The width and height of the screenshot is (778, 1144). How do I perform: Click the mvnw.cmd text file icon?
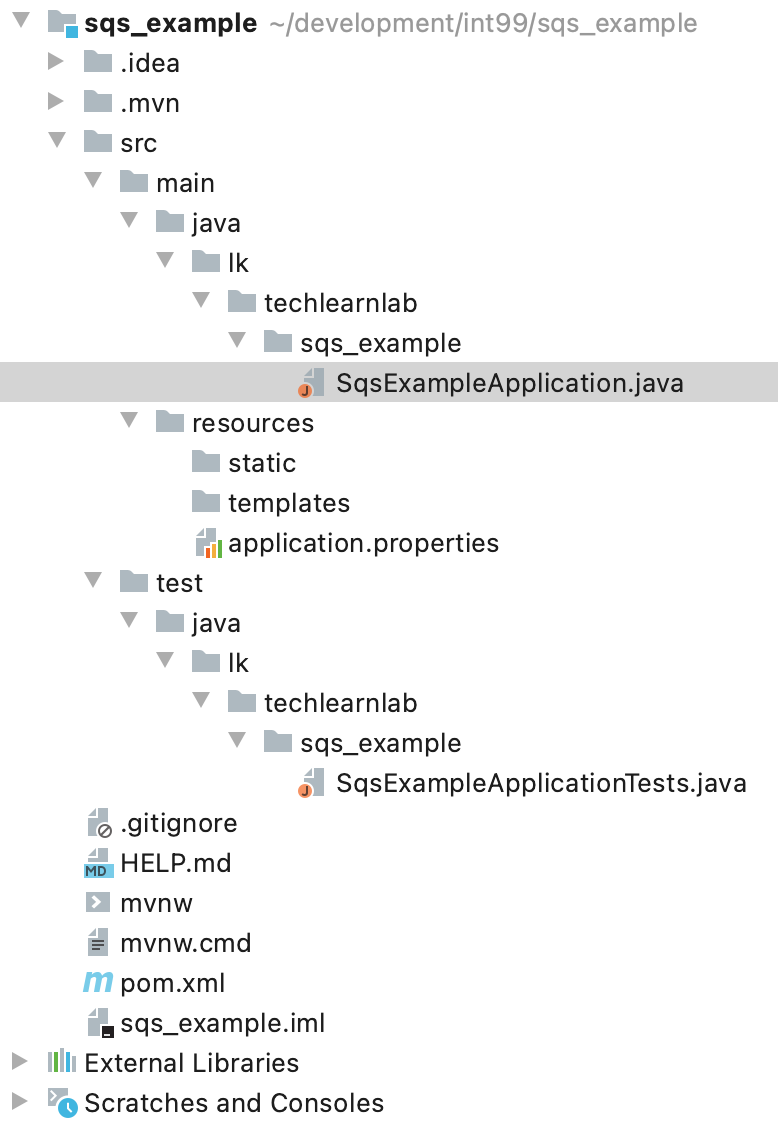98,943
